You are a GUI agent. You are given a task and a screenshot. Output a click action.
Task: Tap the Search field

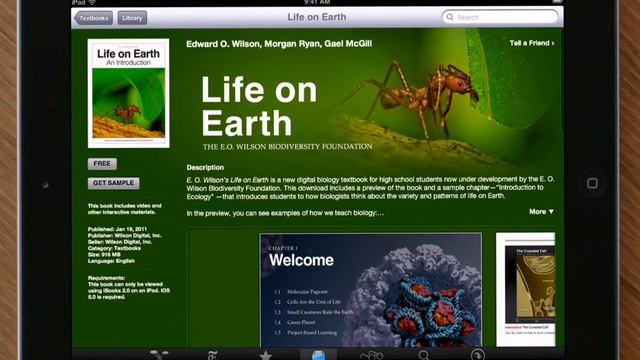tap(500, 17)
